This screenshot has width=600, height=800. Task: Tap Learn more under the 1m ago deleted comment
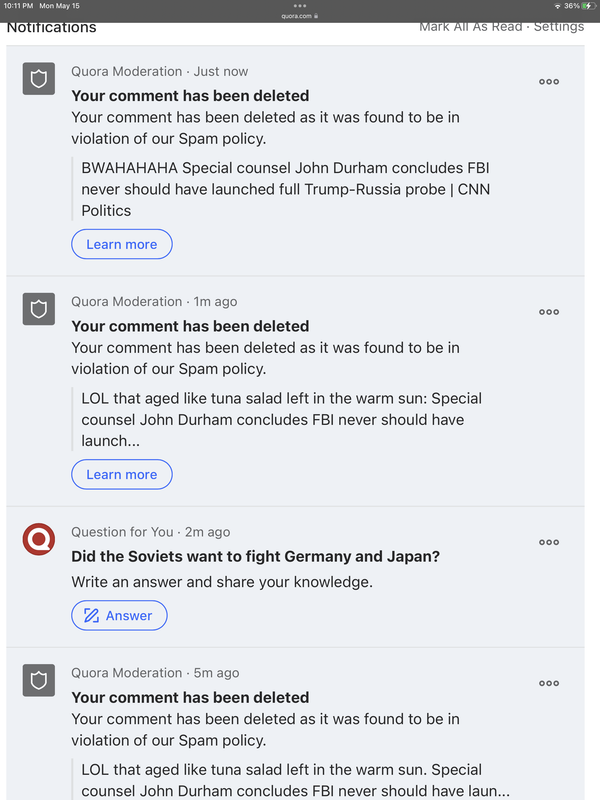(x=122, y=474)
